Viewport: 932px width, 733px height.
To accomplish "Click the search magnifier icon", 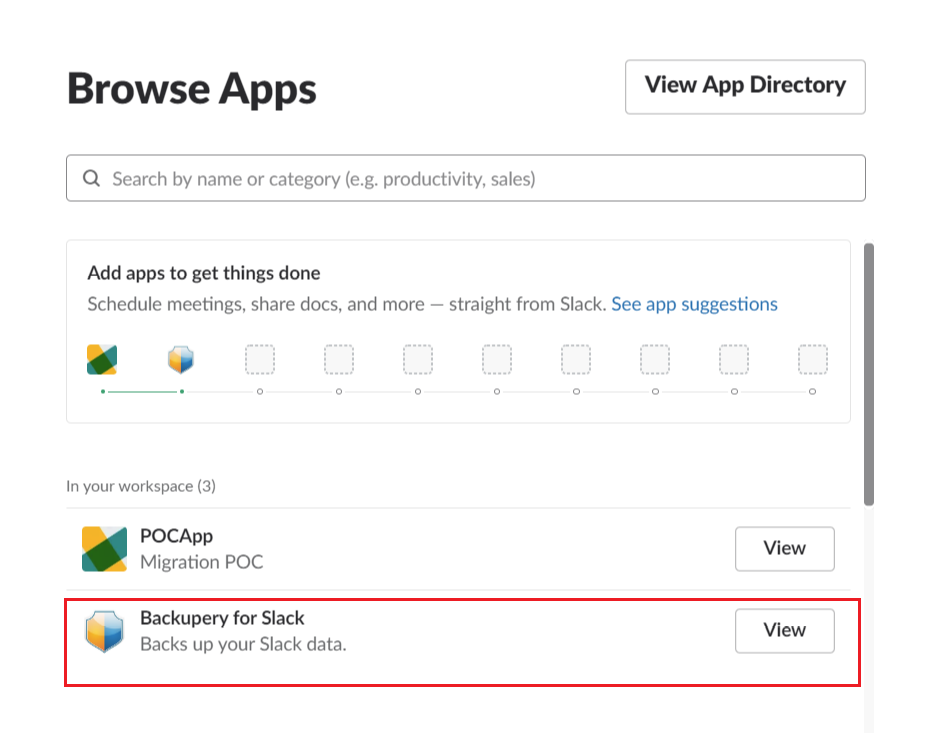I will click(x=91, y=178).
